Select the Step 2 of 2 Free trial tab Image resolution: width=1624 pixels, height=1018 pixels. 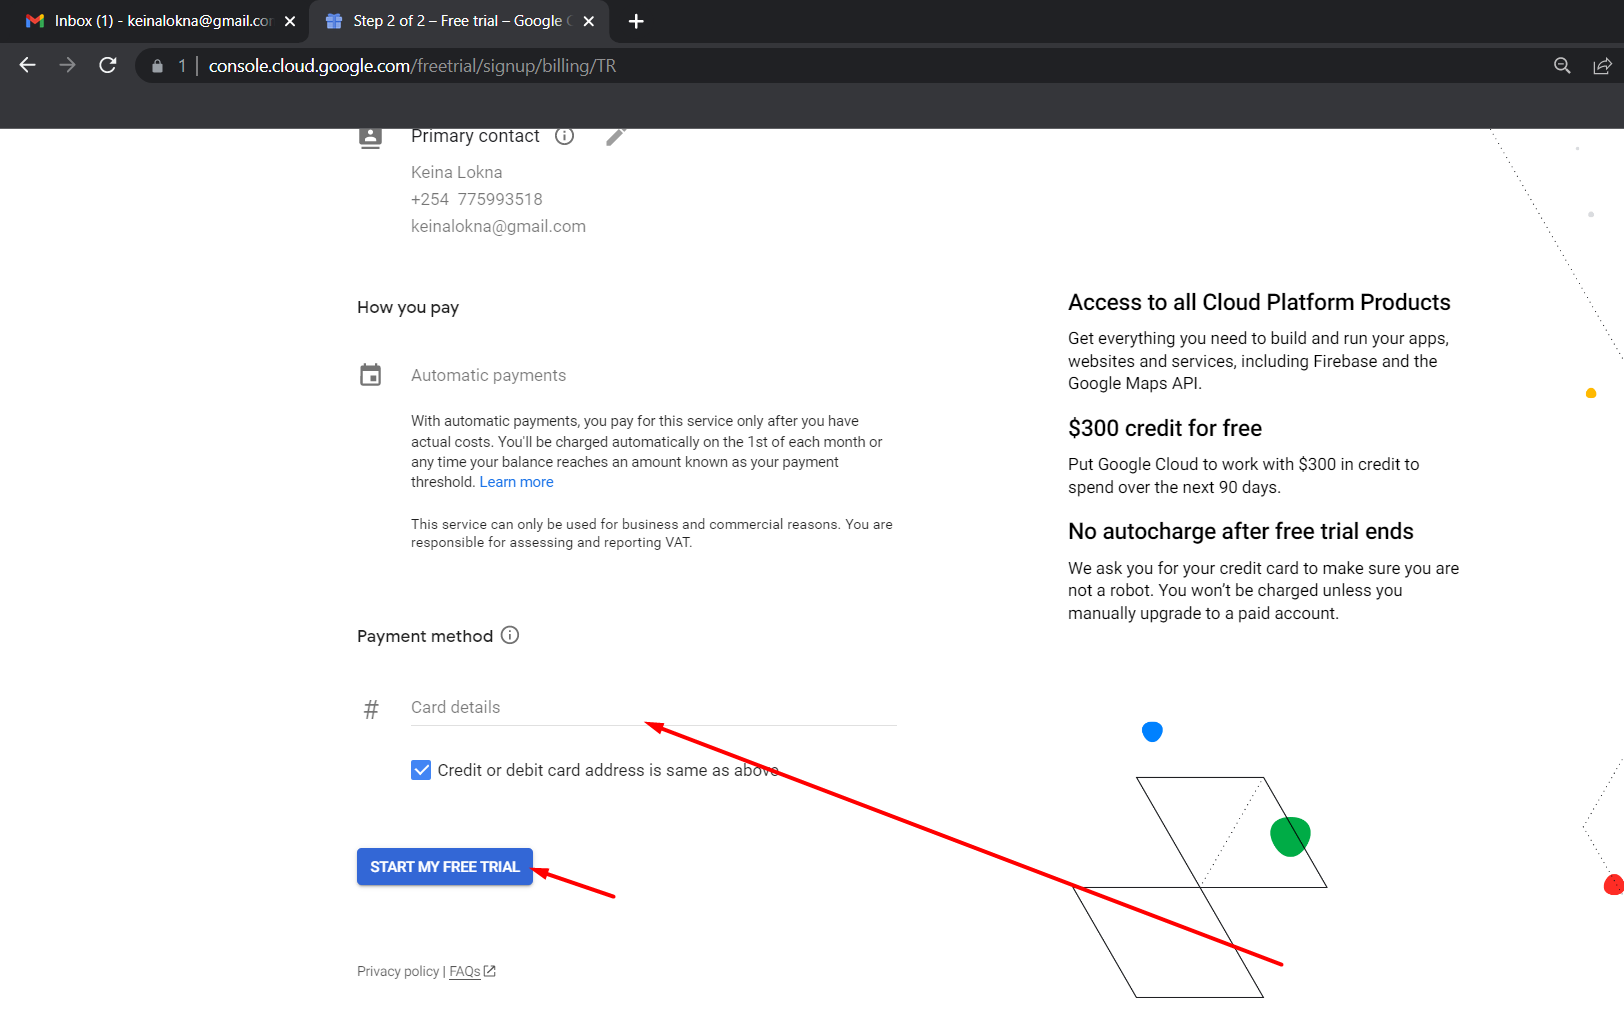click(x=459, y=21)
